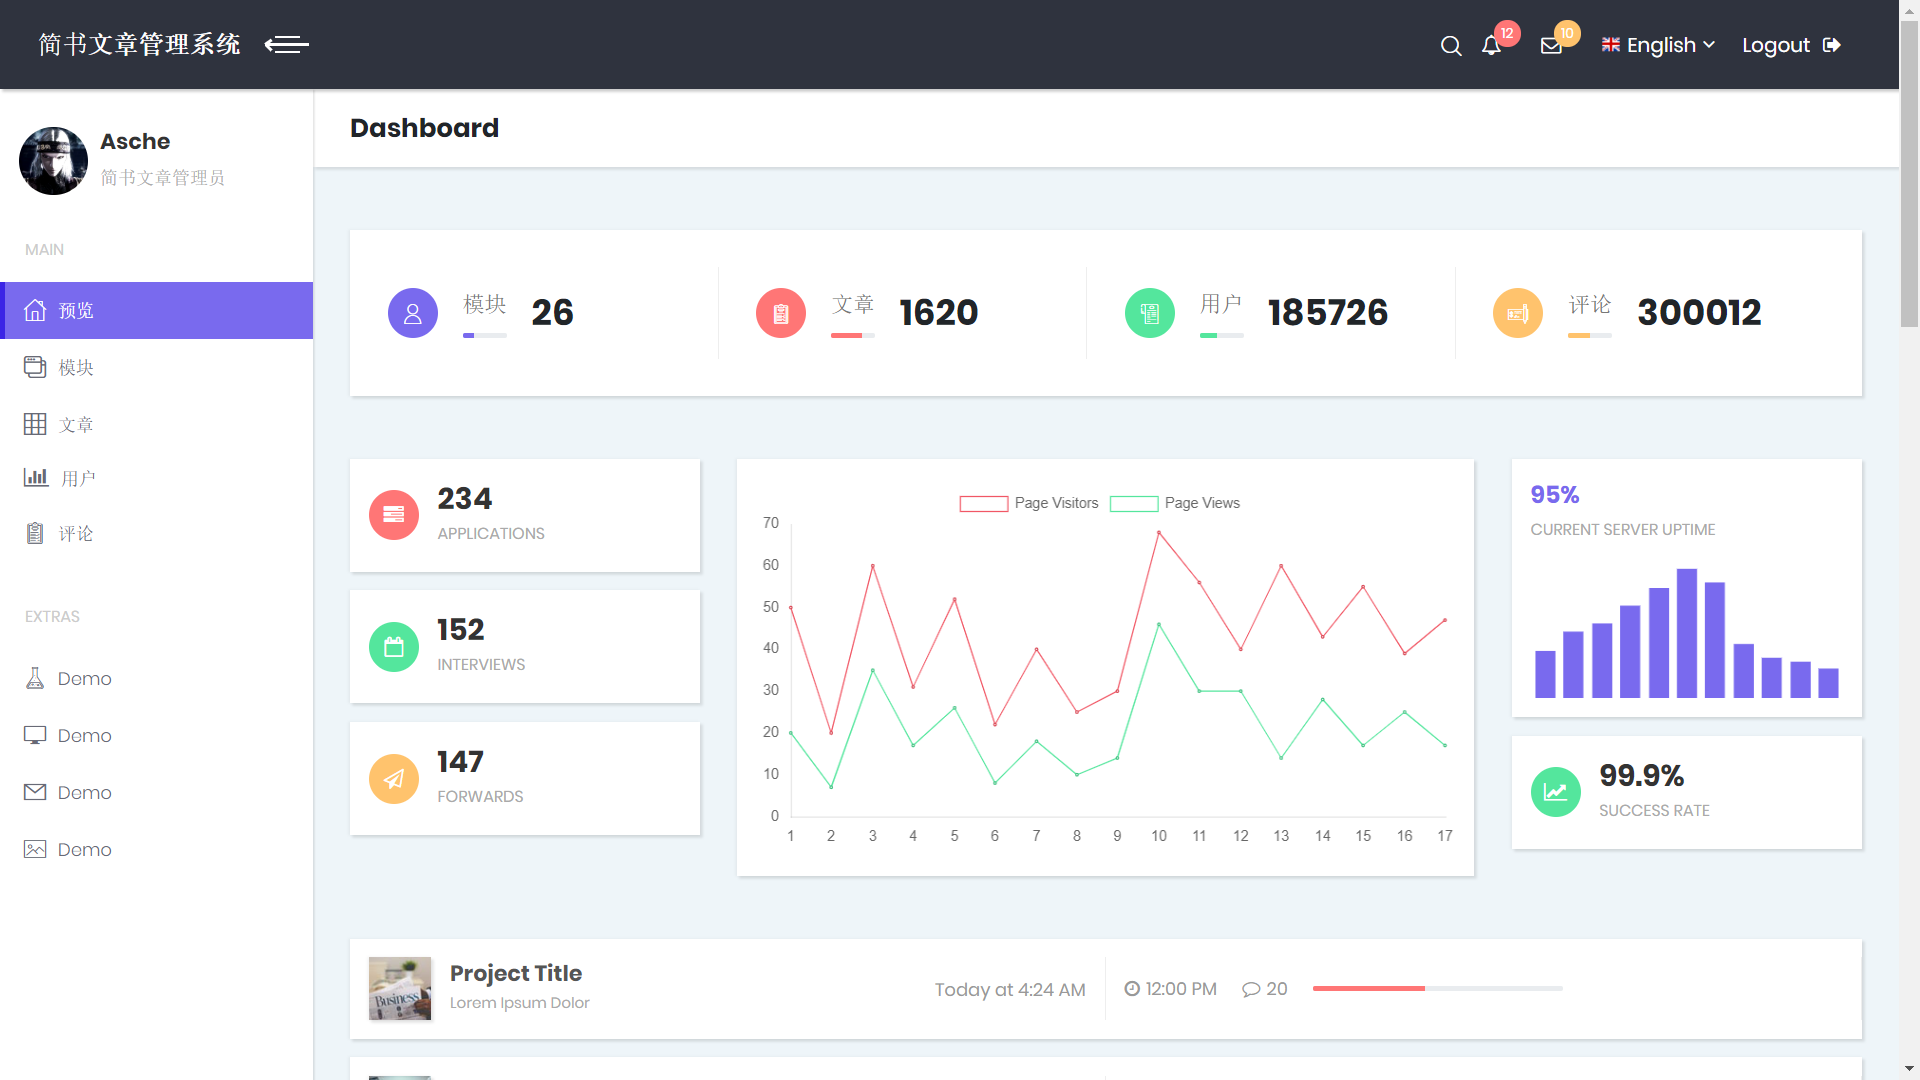Collapse sidebar with arrow menu icon
The width and height of the screenshot is (1920, 1080).
tap(287, 45)
